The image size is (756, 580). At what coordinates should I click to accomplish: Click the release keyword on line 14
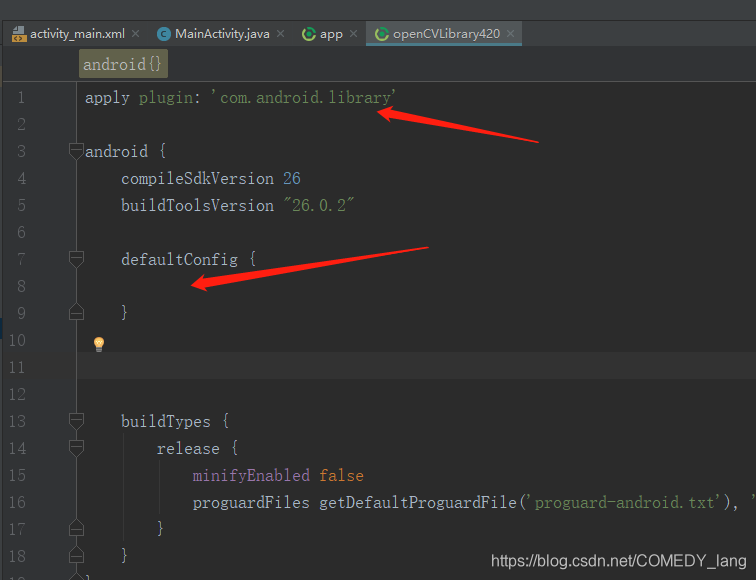188,449
